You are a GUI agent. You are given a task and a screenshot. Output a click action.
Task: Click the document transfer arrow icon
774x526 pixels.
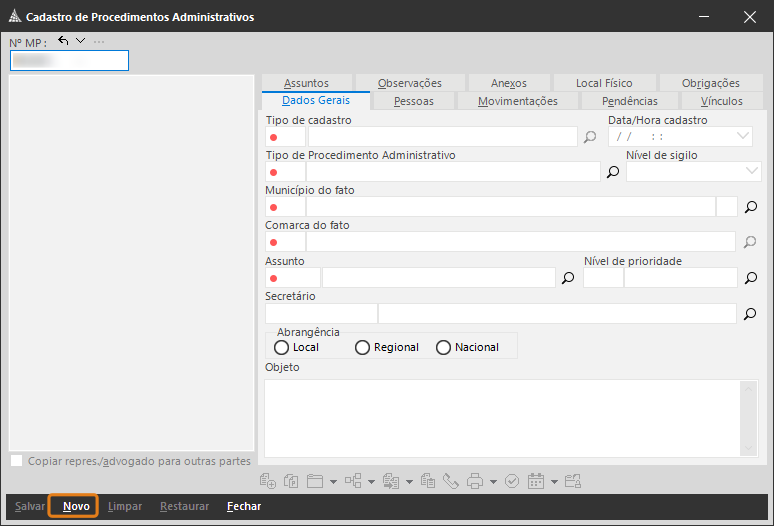point(391,481)
